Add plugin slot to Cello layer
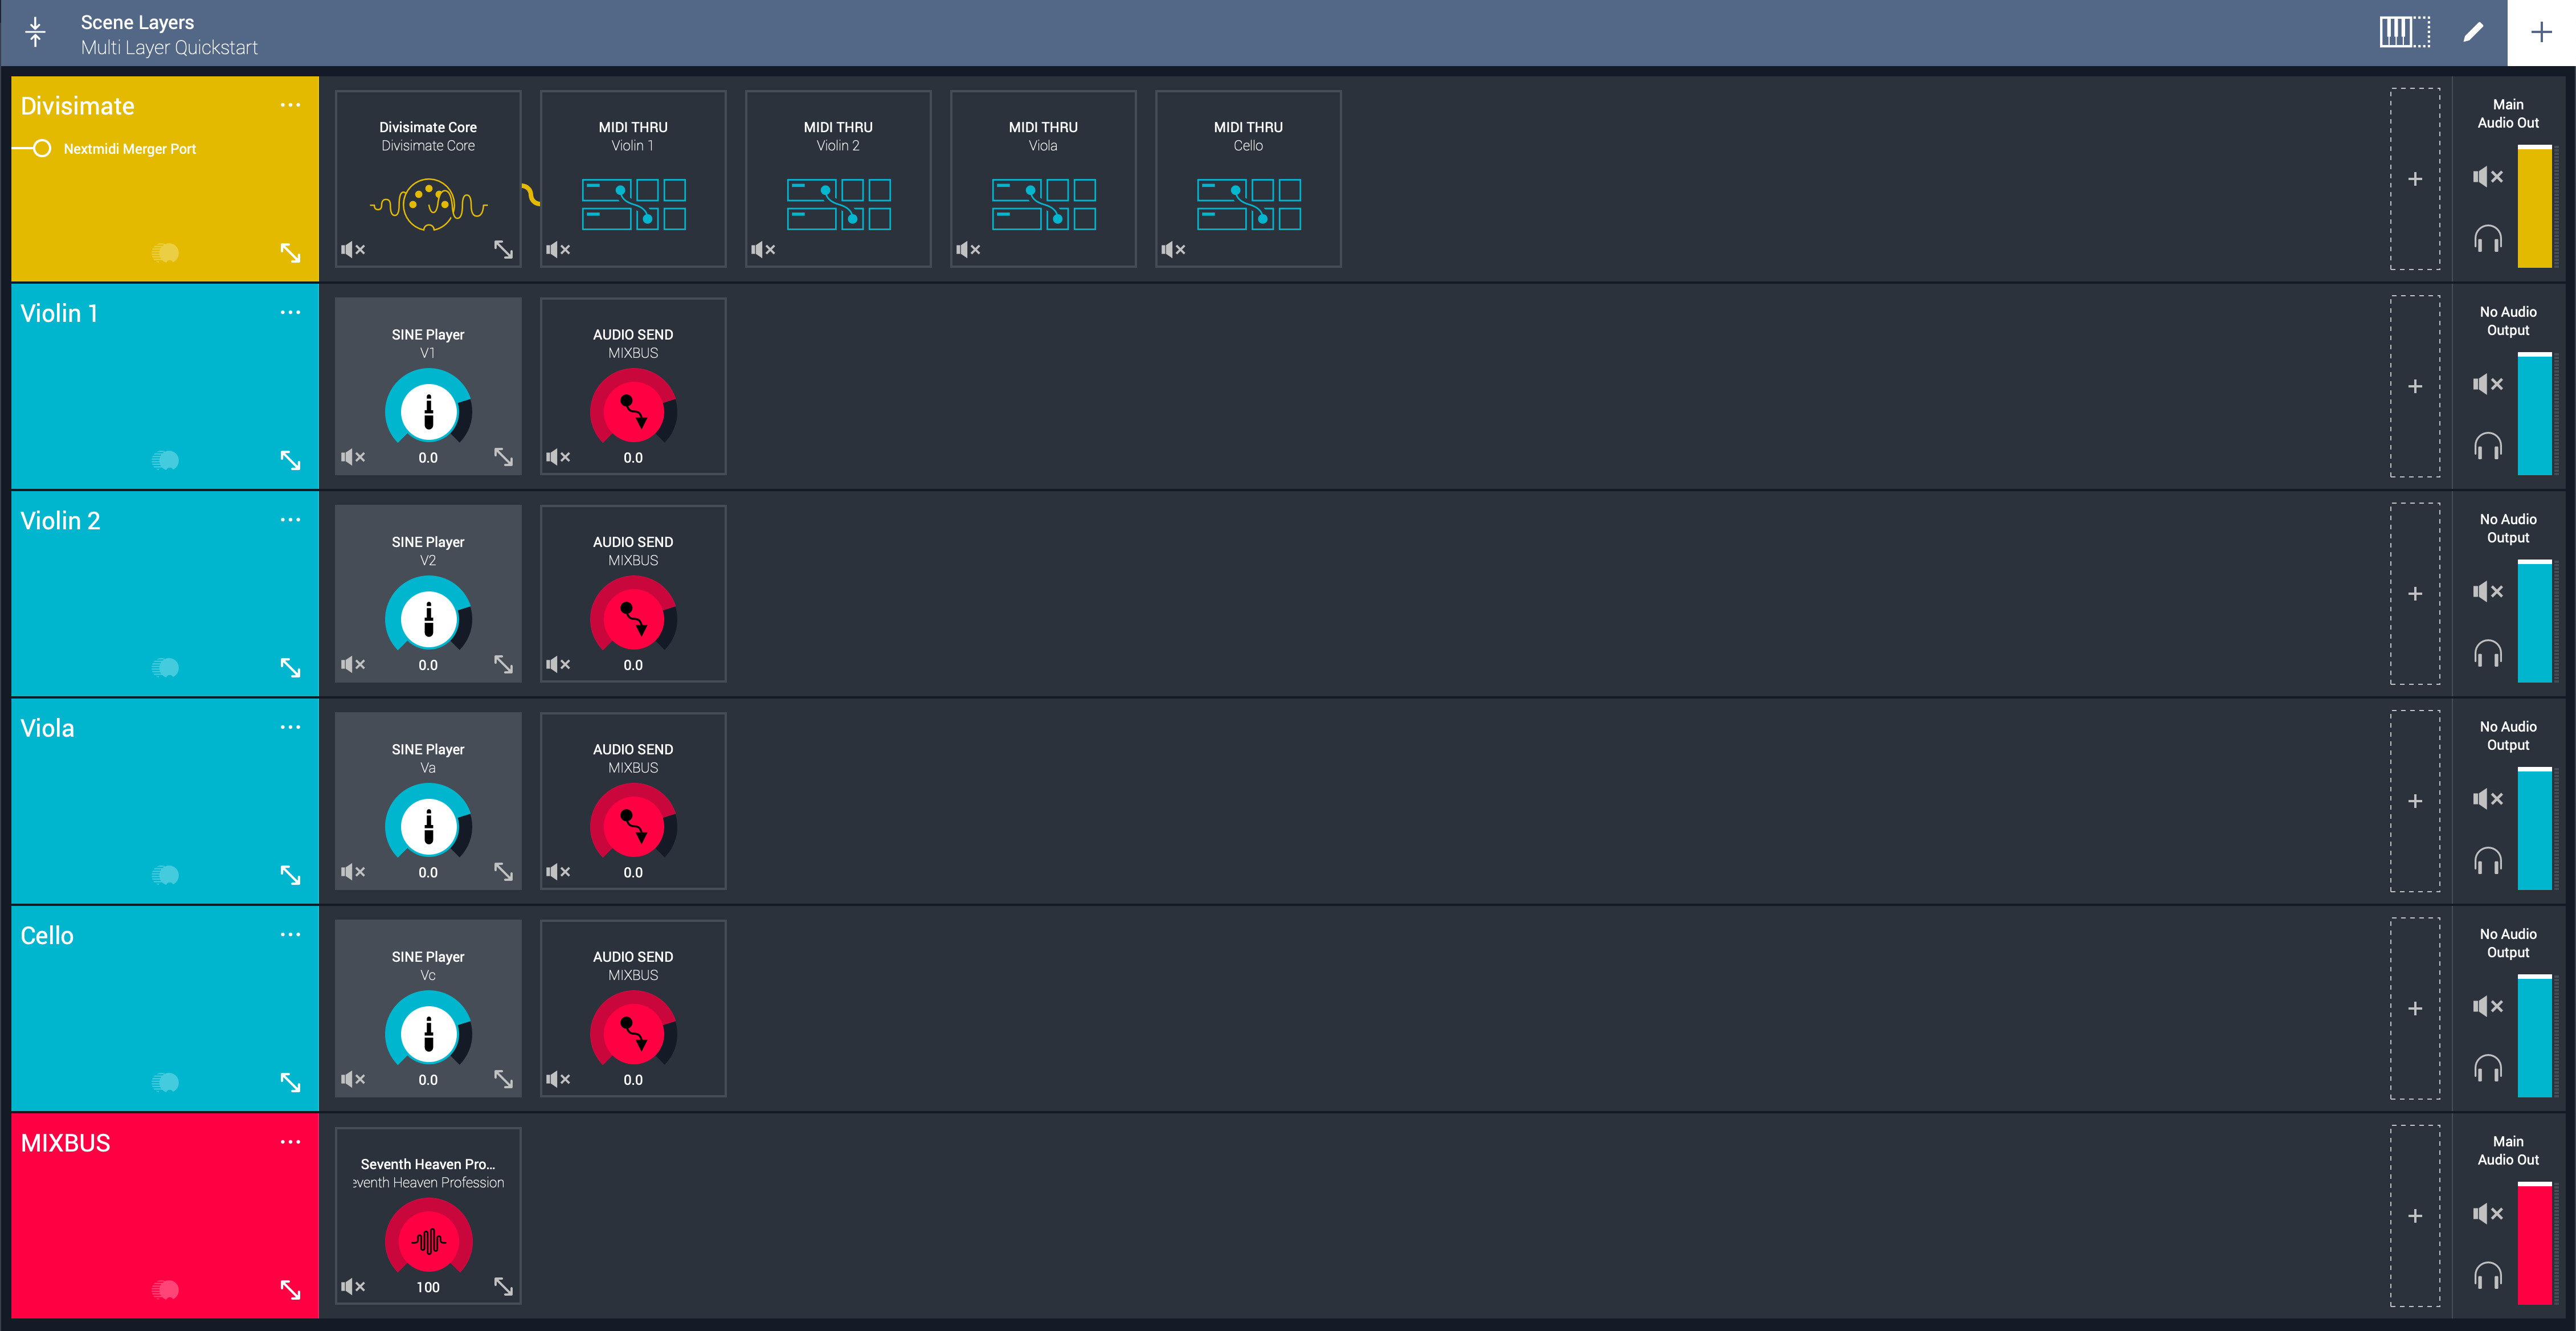The height and width of the screenshot is (1331, 2576). [2414, 1008]
